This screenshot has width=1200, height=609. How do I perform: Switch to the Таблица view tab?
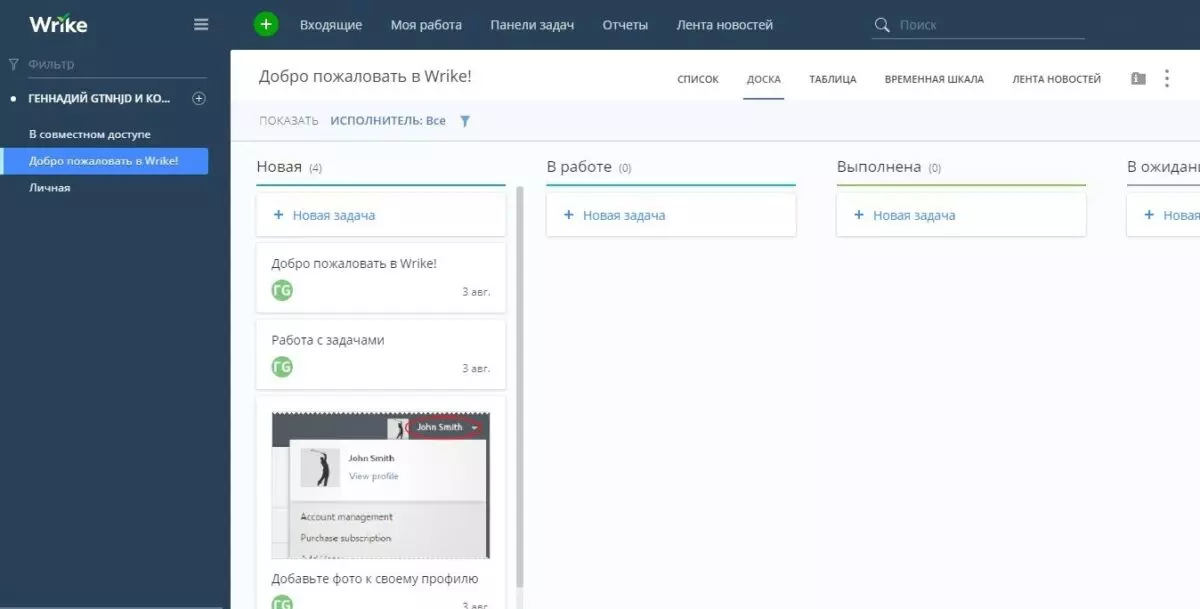coord(833,79)
